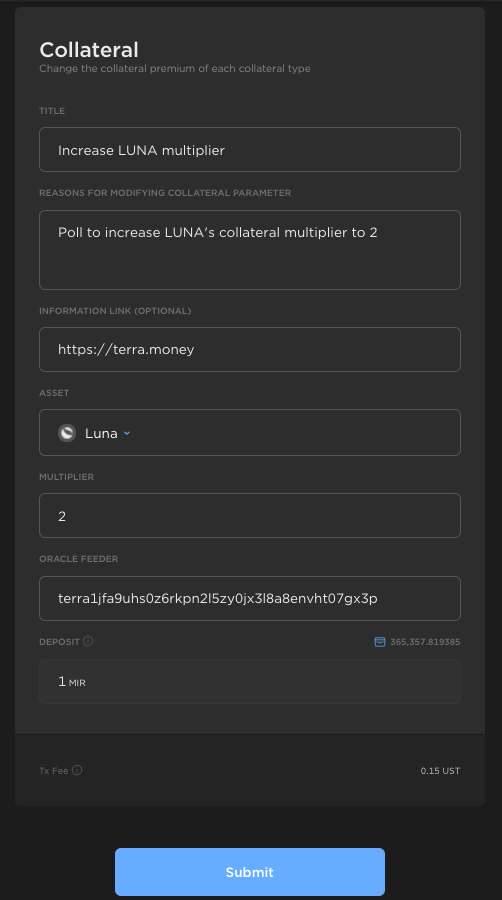Click the Collateral page heading
This screenshot has width=502, height=900.
pos(89,50)
